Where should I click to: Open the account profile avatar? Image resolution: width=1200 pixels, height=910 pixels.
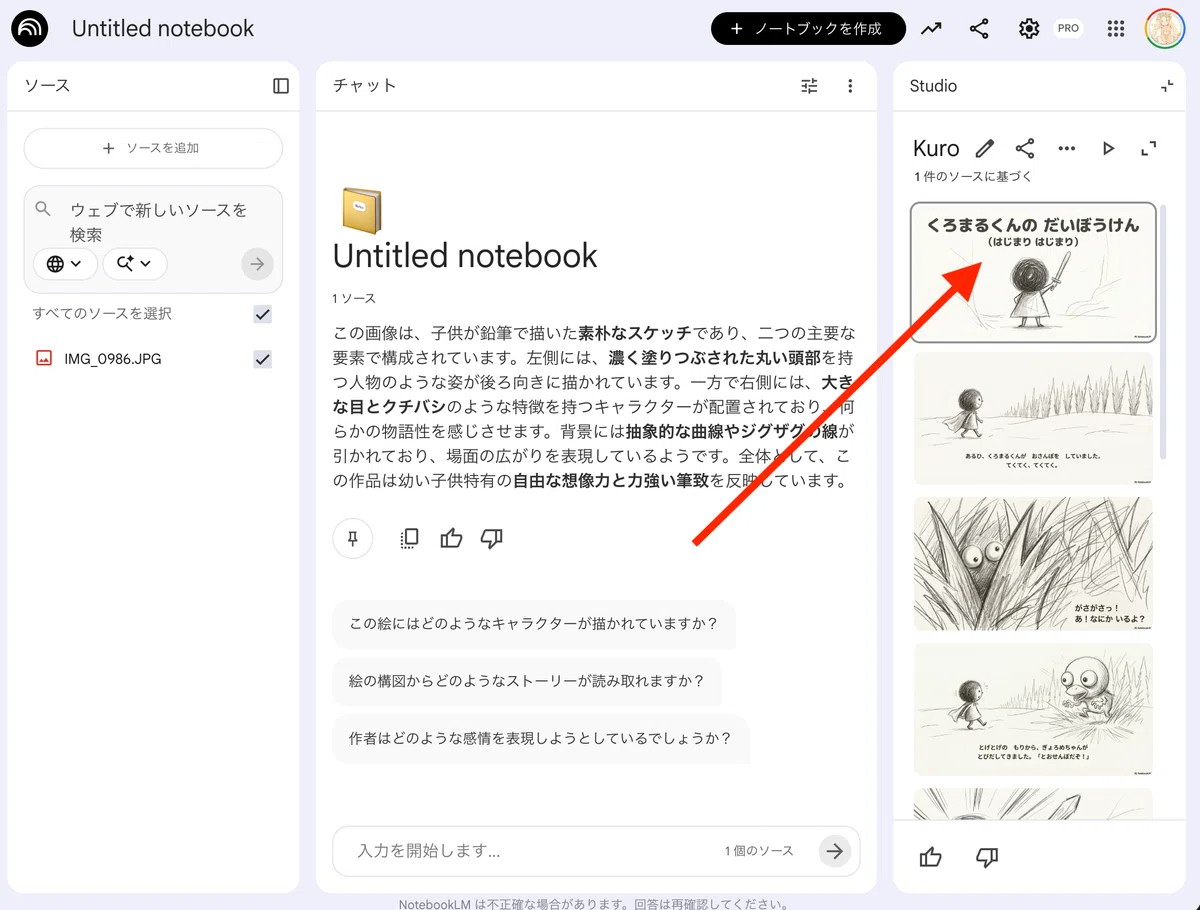click(1165, 29)
